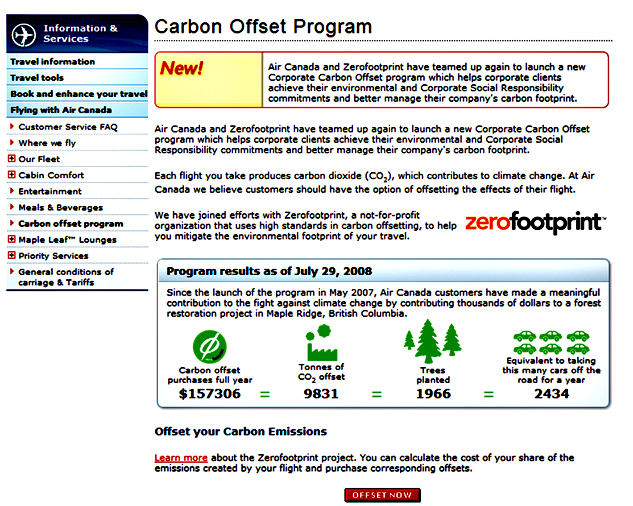Click Program results as of July 29, 2008
The width and height of the screenshot is (633, 506).
[269, 271]
